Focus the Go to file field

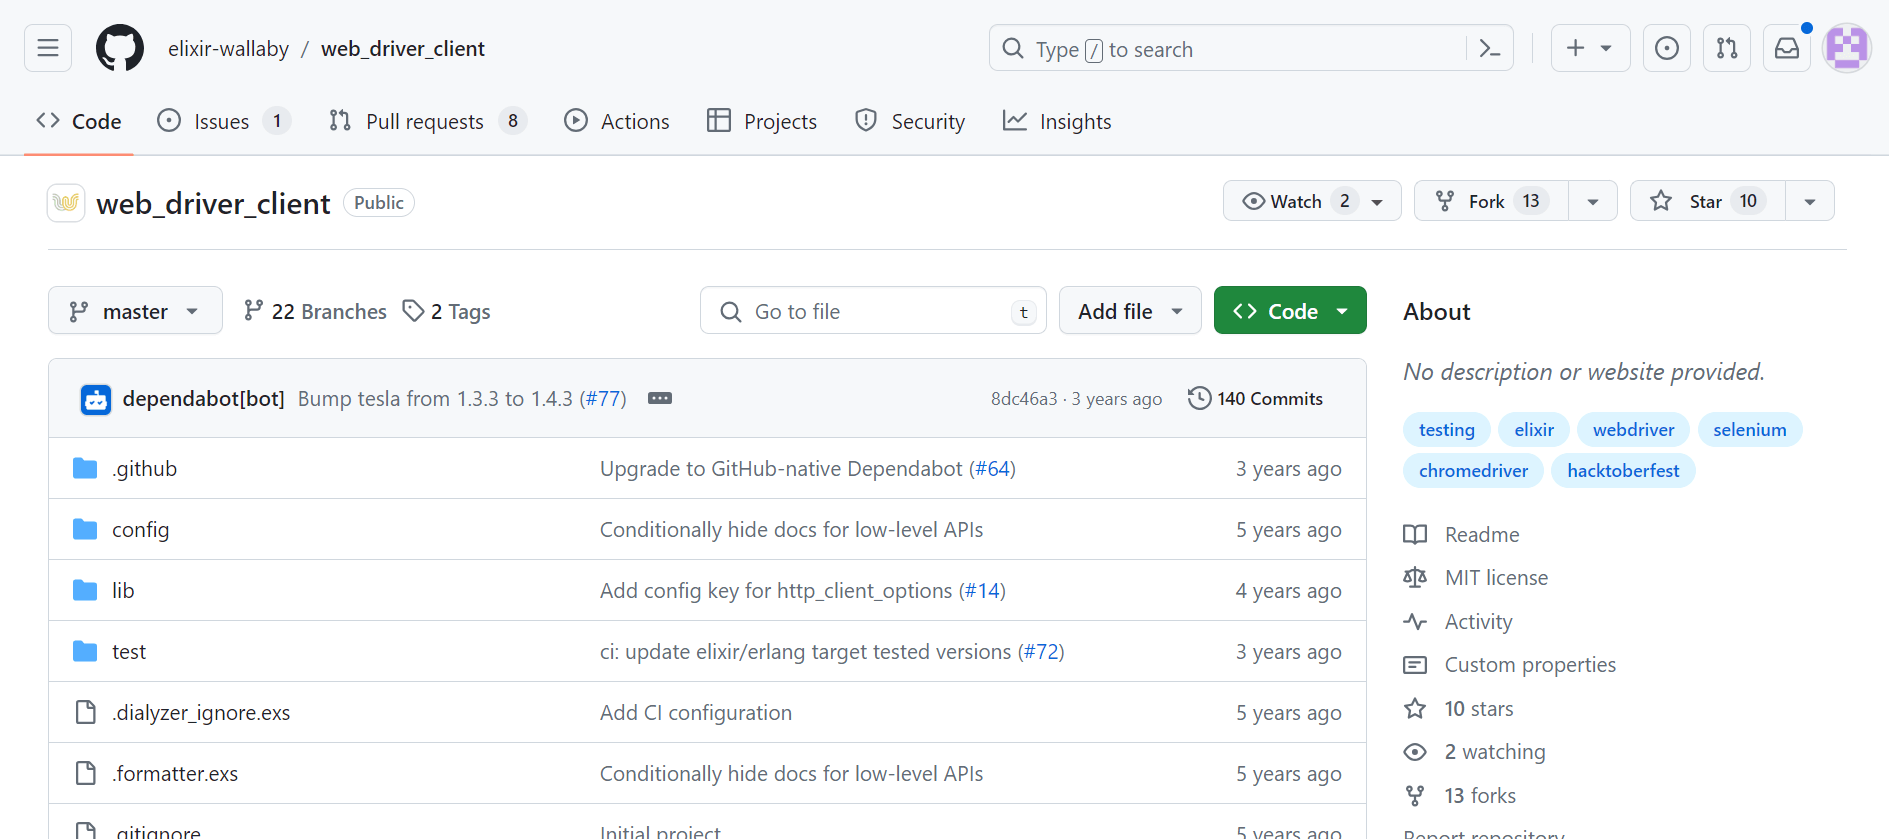tap(872, 311)
